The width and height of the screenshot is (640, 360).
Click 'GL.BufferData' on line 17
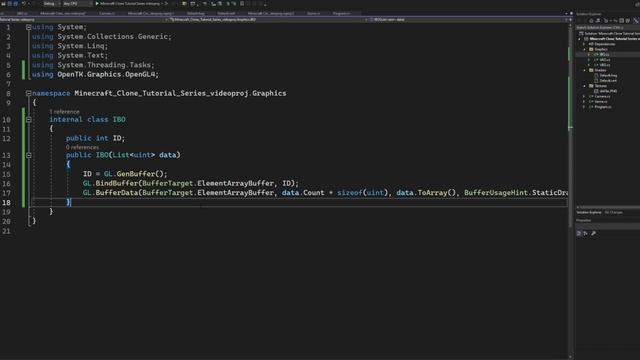coord(111,193)
